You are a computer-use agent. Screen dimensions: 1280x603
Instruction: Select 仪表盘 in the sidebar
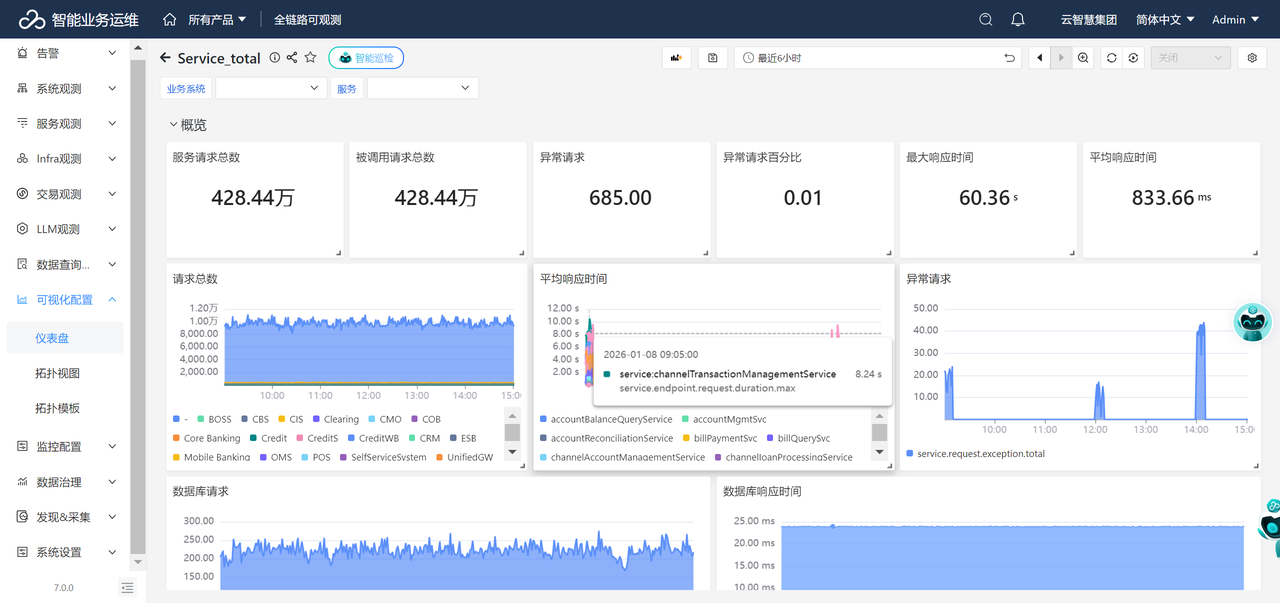click(x=52, y=338)
